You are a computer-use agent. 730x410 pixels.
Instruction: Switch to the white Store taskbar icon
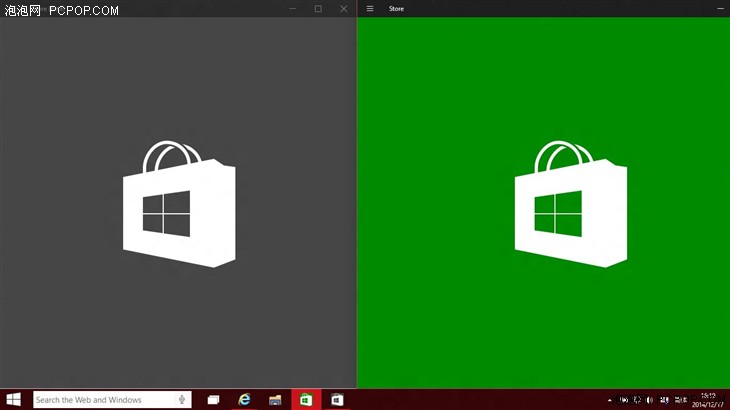coord(337,399)
